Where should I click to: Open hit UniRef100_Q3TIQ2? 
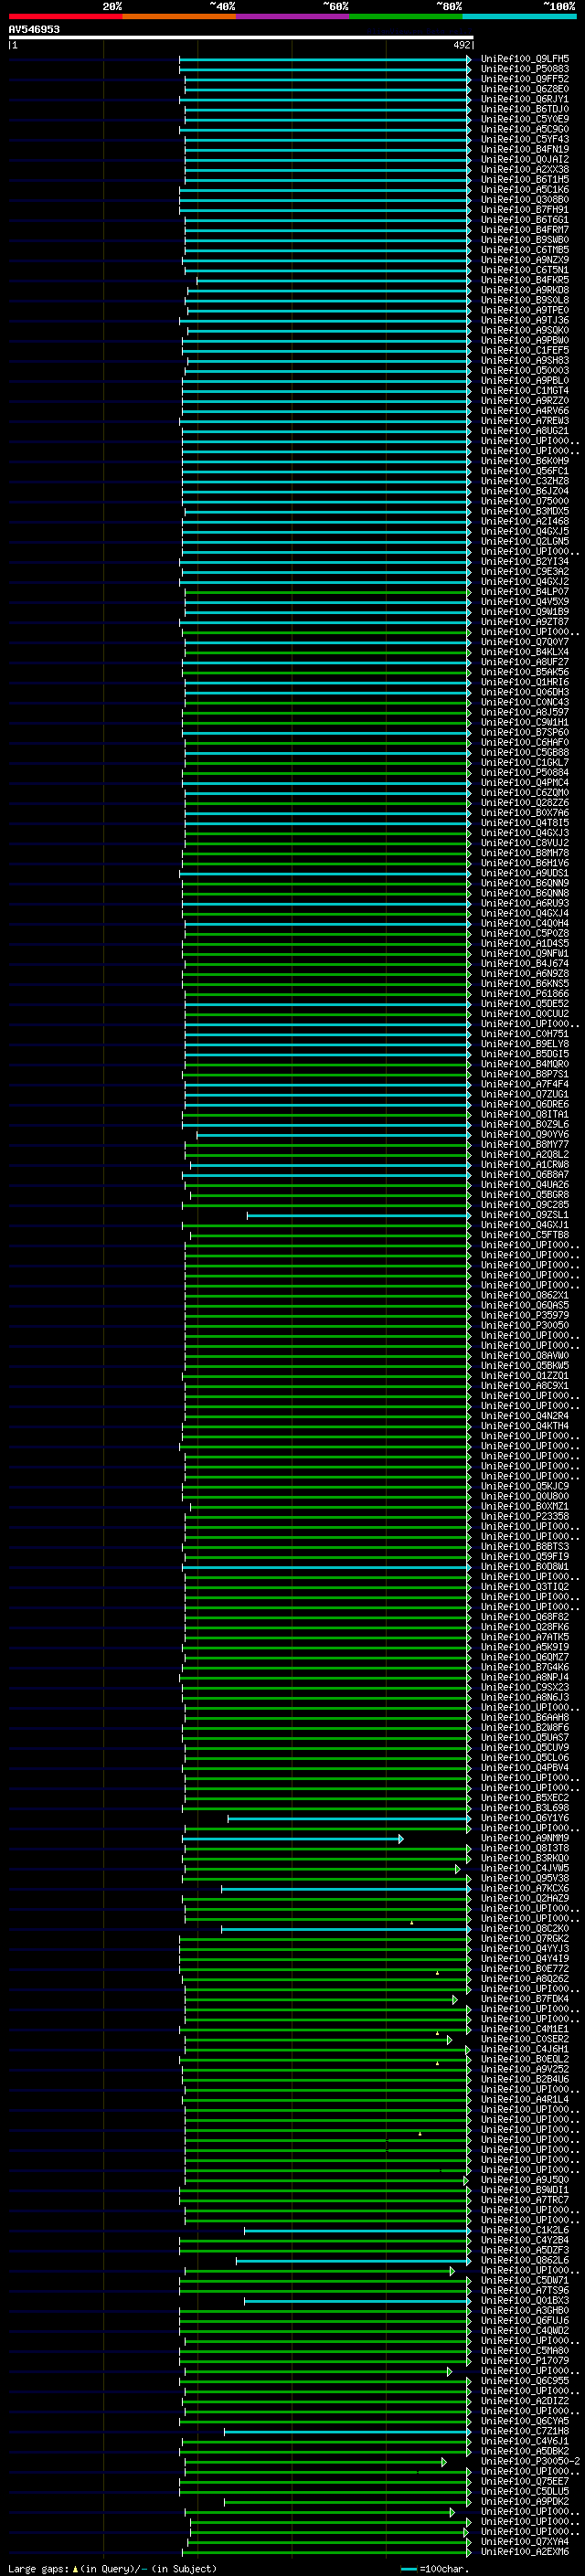pyautogui.click(x=525, y=1587)
